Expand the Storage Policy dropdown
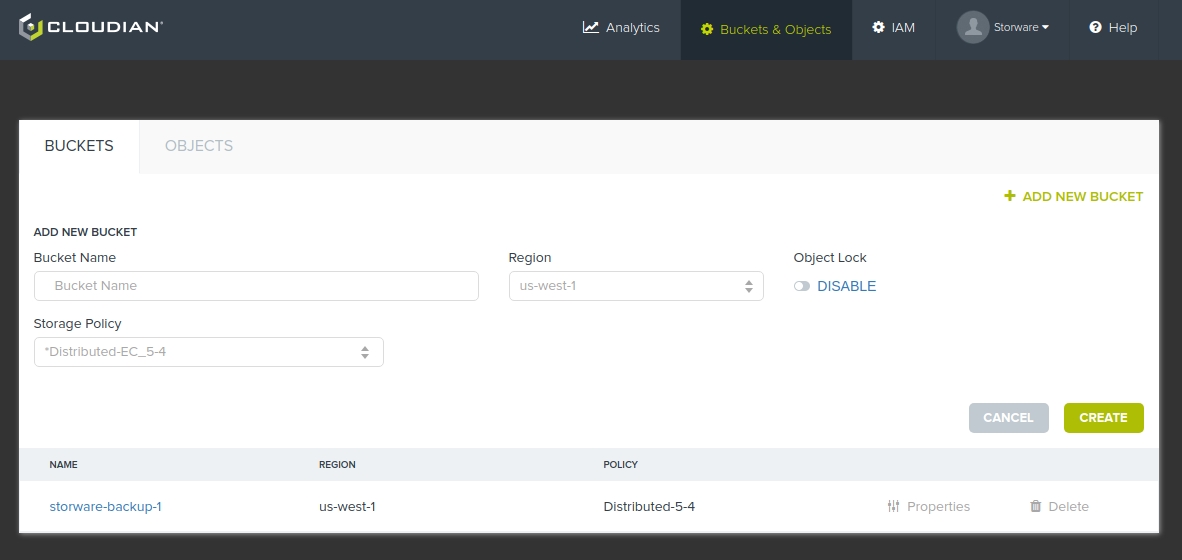The height and width of the screenshot is (560, 1182). point(208,352)
